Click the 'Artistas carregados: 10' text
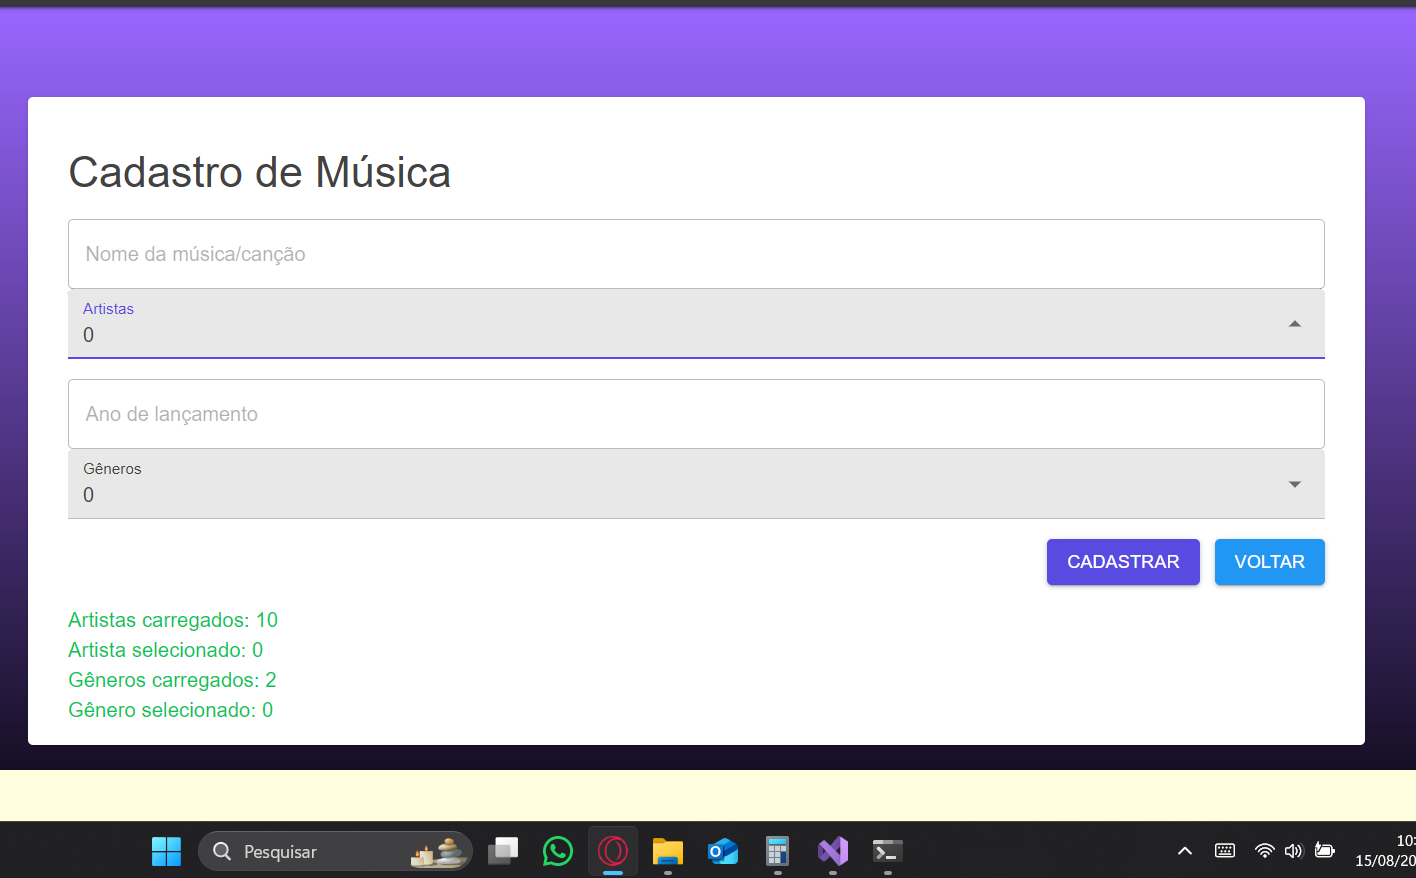Image resolution: width=1416 pixels, height=878 pixels. 173,620
